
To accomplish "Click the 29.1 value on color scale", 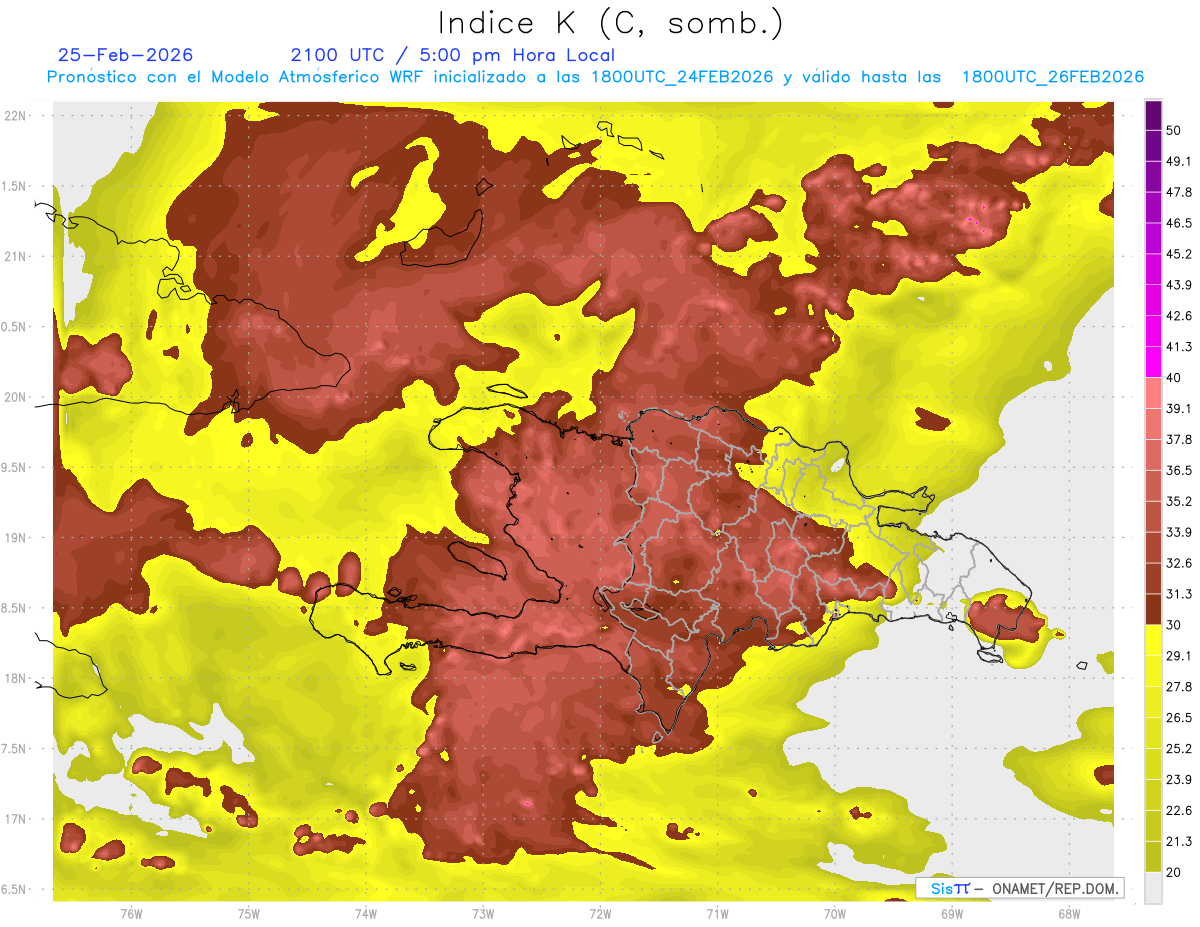I will (1179, 656).
